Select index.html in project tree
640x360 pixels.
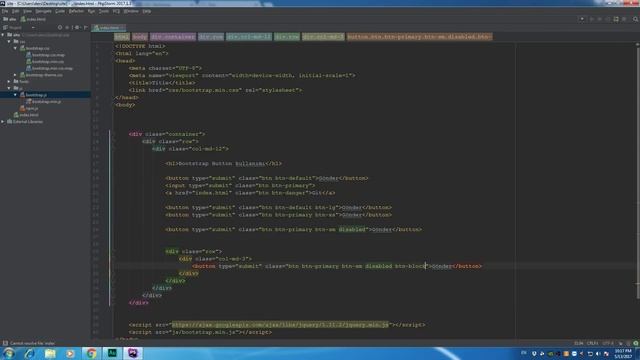[x=26, y=115]
